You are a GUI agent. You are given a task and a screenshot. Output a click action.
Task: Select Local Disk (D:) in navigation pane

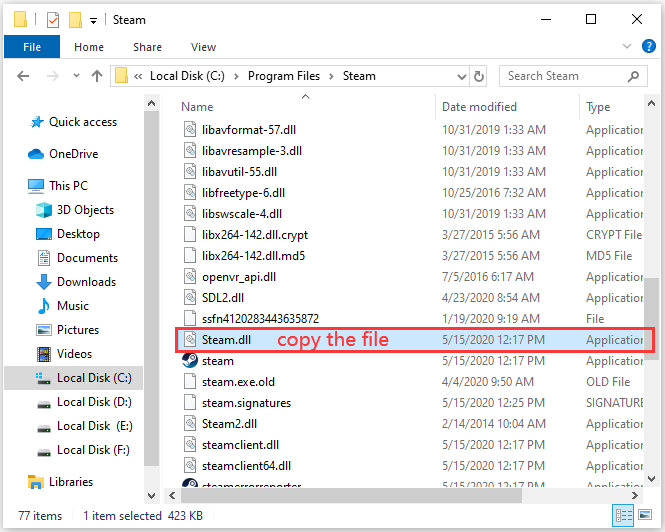84,402
